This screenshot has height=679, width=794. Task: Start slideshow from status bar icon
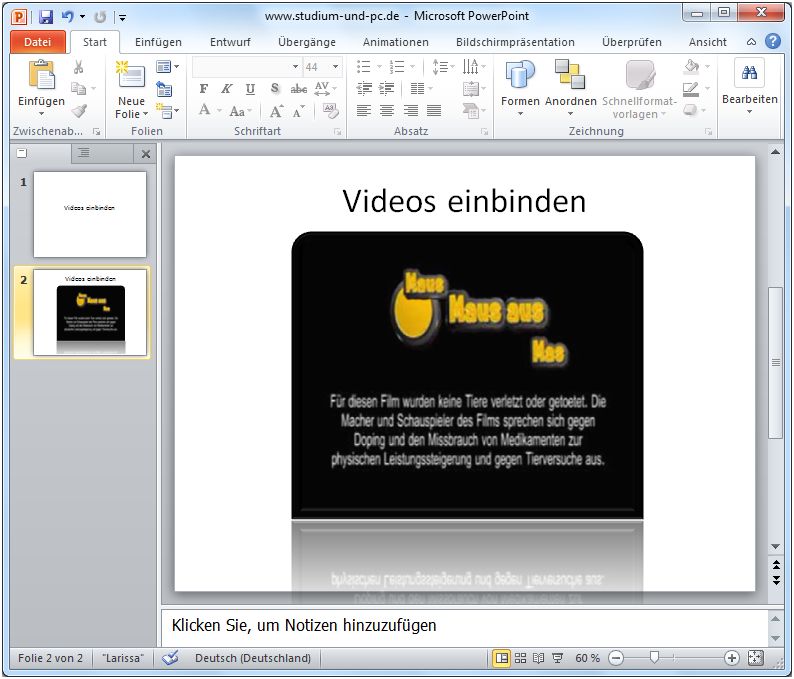pos(558,658)
